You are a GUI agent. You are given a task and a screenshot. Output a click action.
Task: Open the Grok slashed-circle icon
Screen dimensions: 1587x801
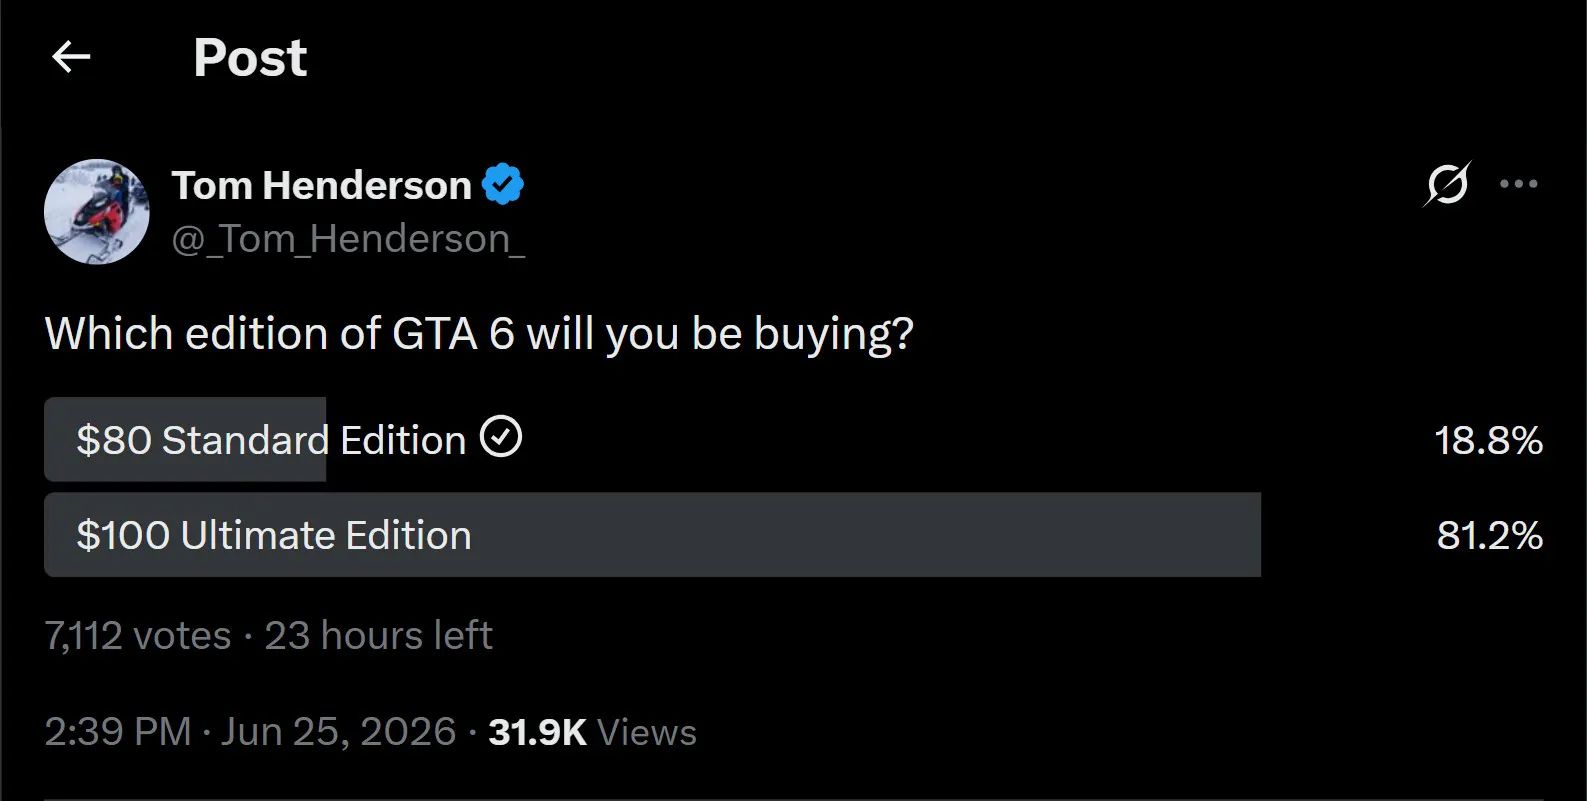[1447, 184]
